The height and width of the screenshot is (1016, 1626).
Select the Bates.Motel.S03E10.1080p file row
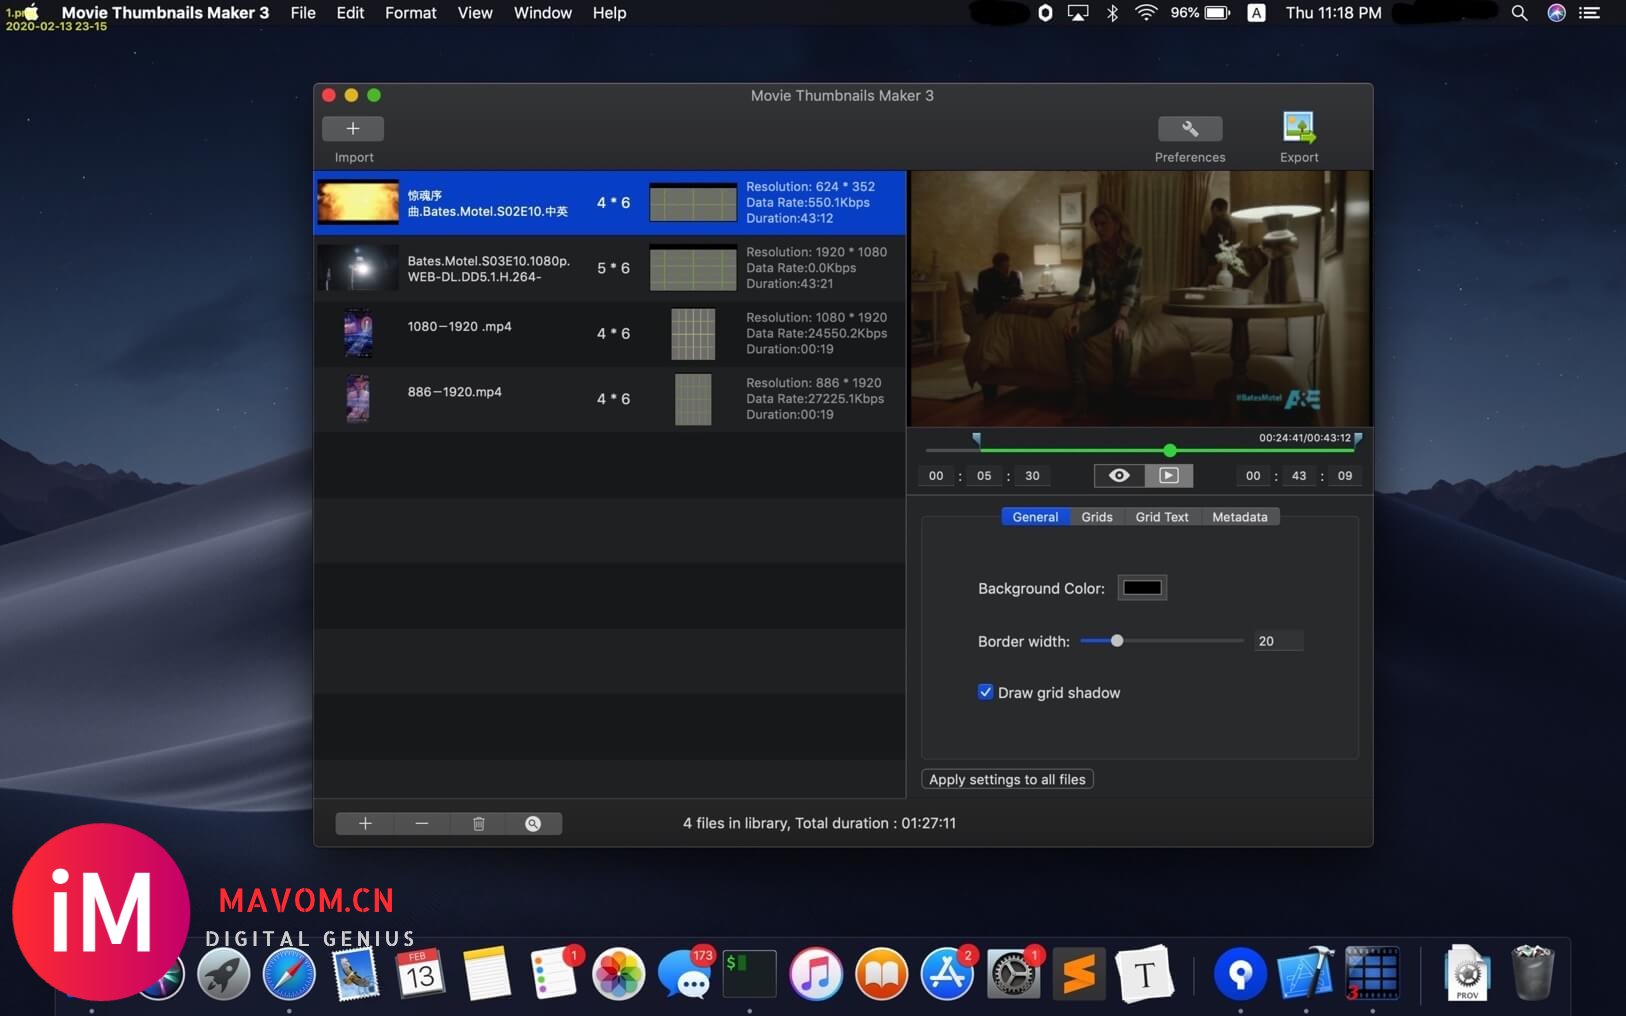point(609,268)
